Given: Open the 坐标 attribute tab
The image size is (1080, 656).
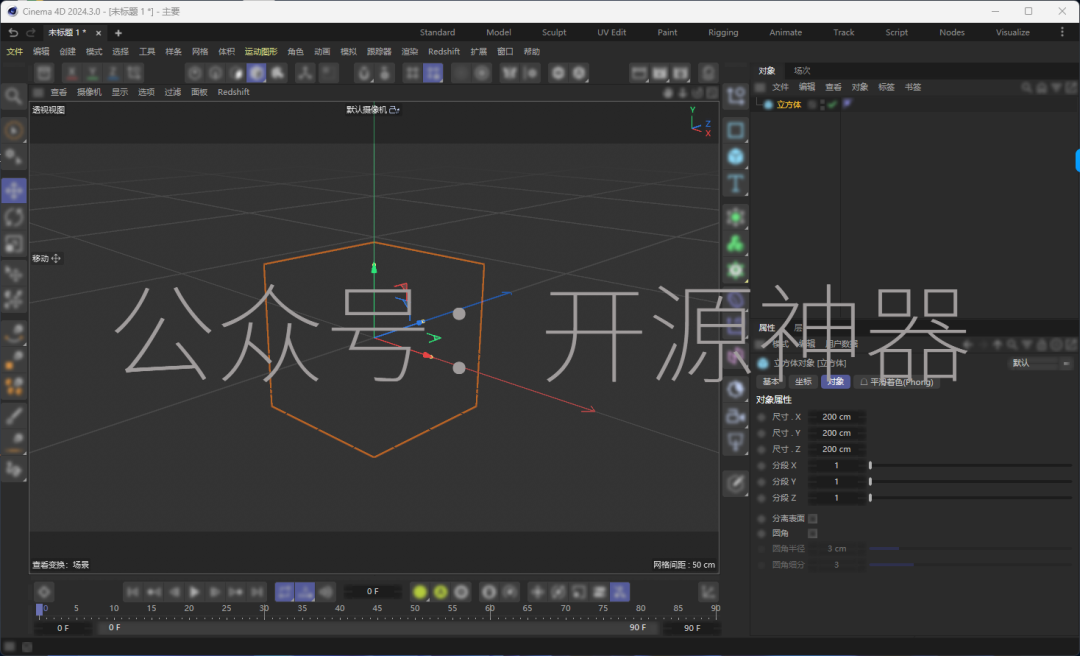Looking at the screenshot, I should 803,382.
